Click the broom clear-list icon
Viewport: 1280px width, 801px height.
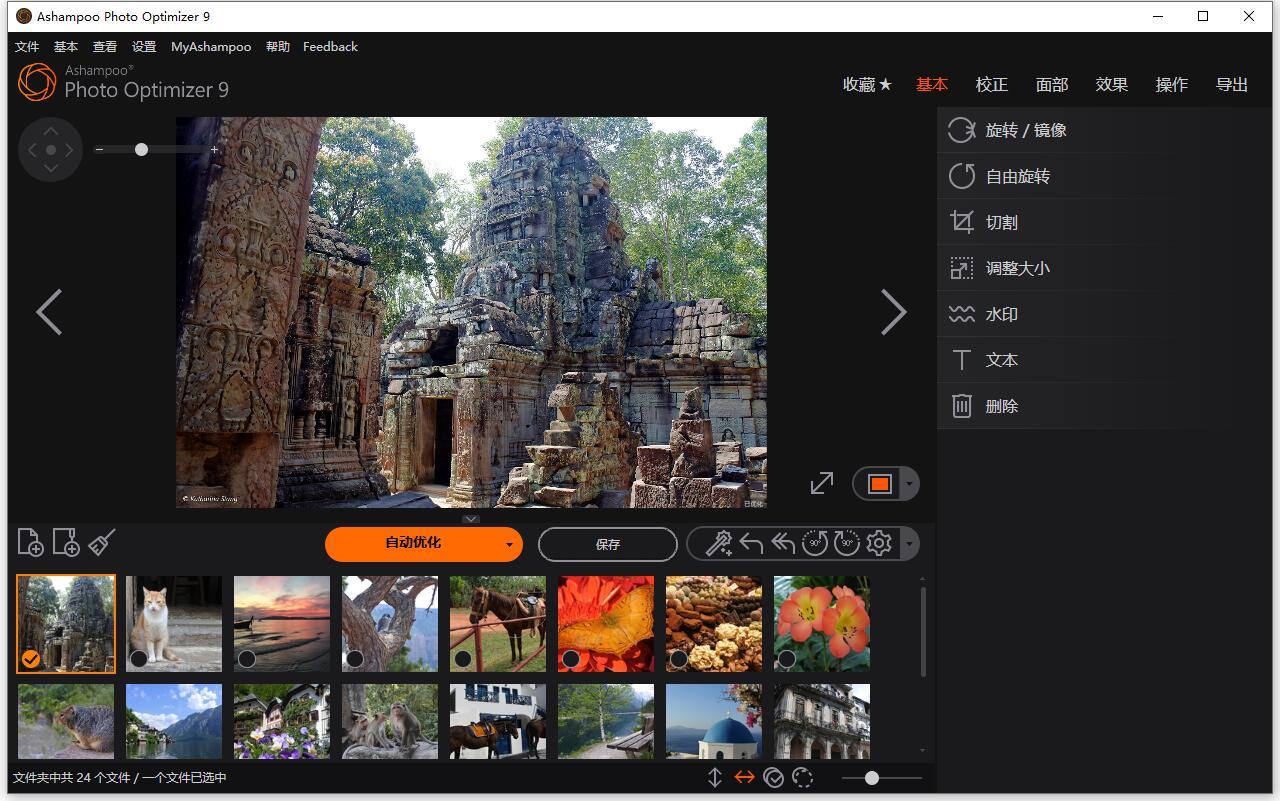coord(102,542)
